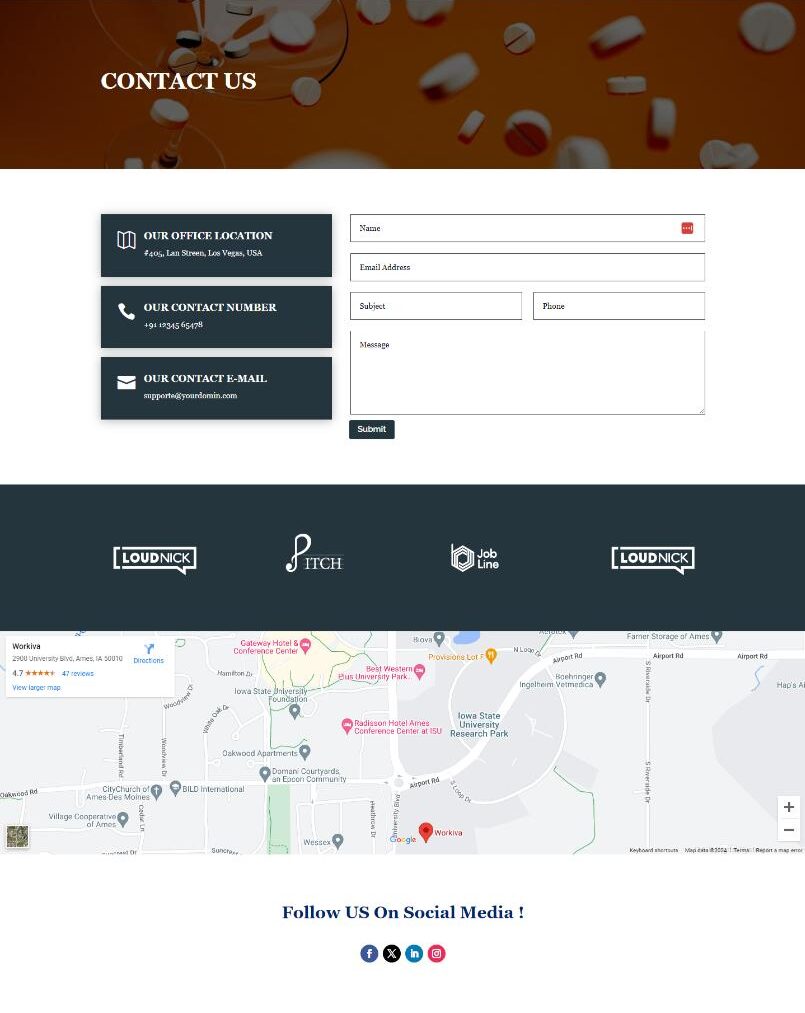Image resolution: width=805 pixels, height=1013 pixels.
Task: Click the Best Western Plus University Park marker
Action: tap(419, 671)
